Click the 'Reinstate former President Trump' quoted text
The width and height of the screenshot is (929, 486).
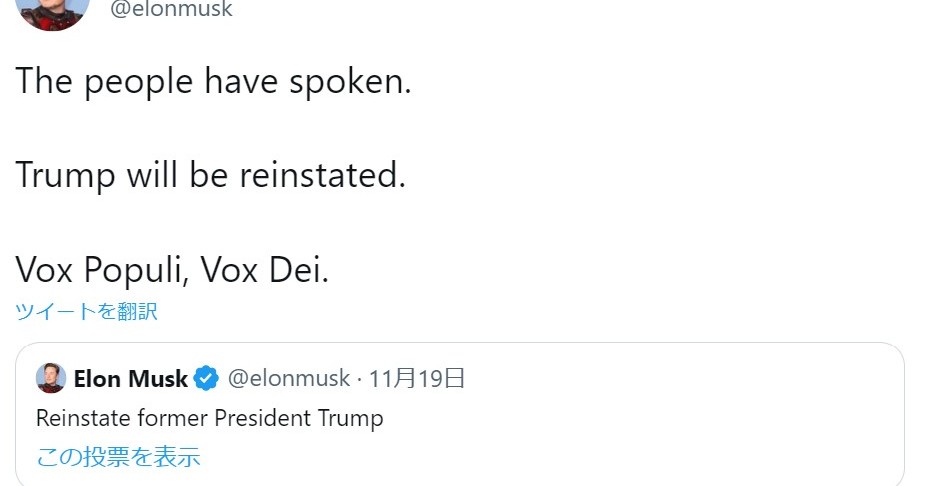point(210,418)
